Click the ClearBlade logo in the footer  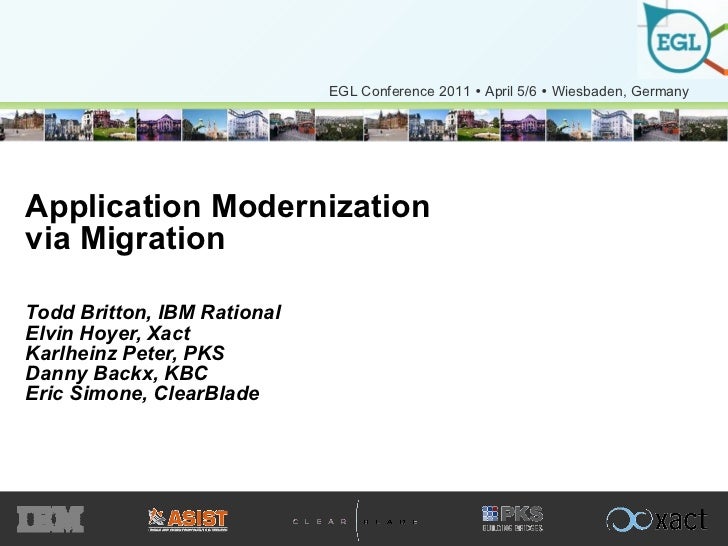pos(357,521)
